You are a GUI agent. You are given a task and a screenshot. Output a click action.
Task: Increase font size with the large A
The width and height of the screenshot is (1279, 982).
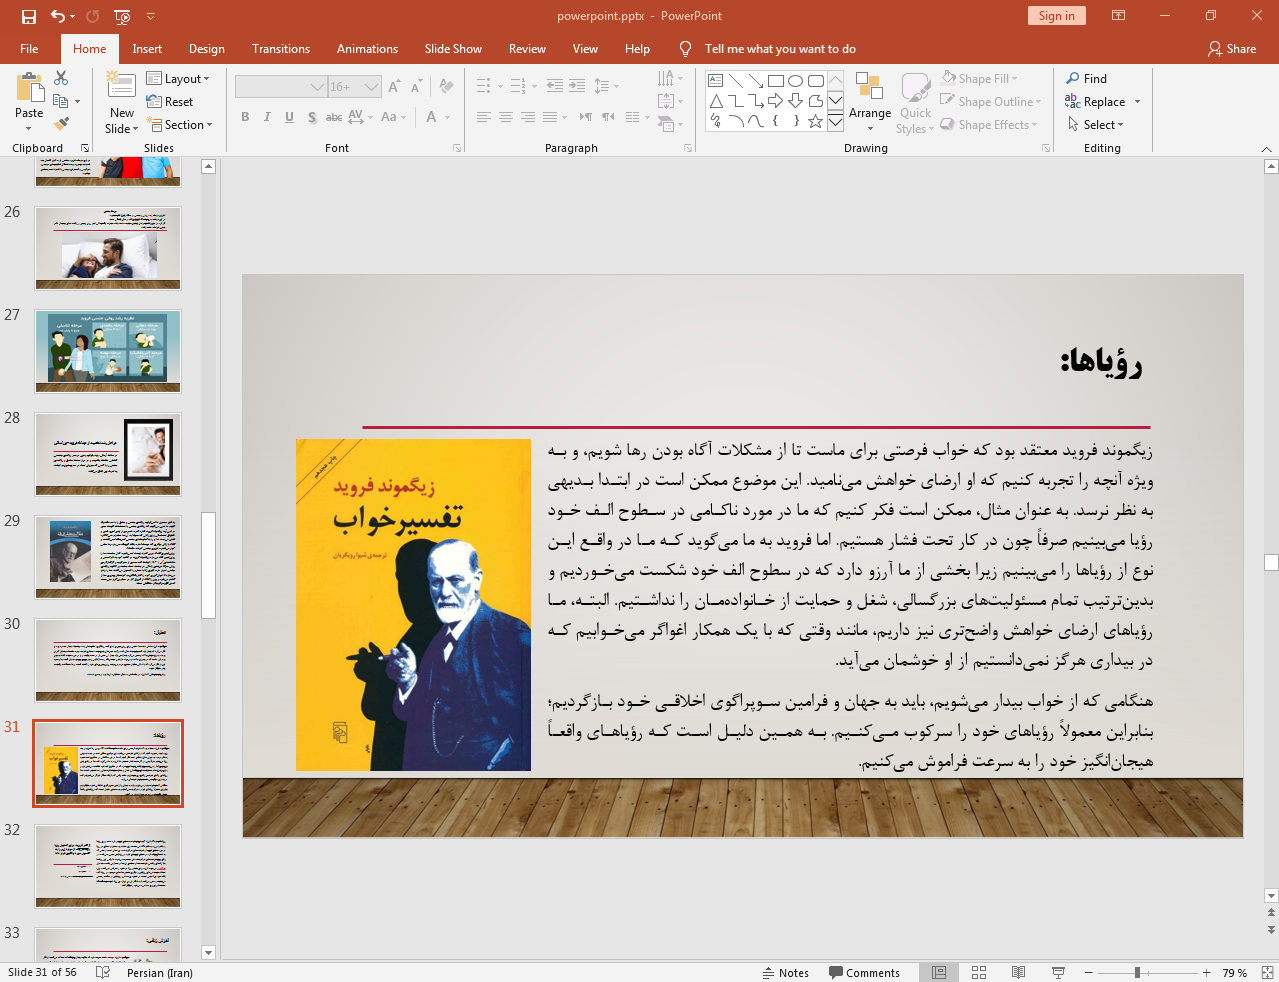[394, 87]
